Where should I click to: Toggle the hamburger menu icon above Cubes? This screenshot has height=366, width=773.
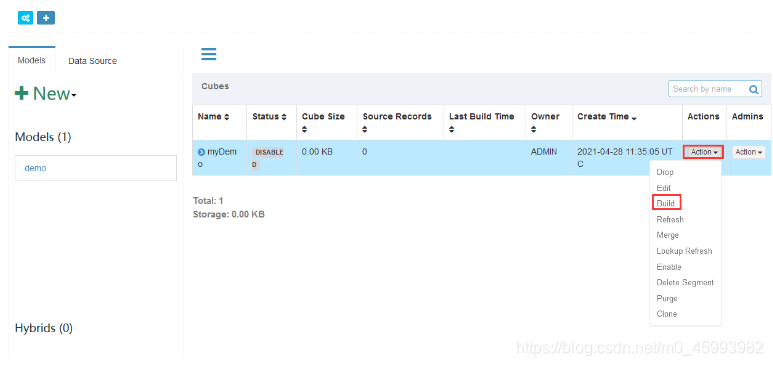click(x=209, y=54)
